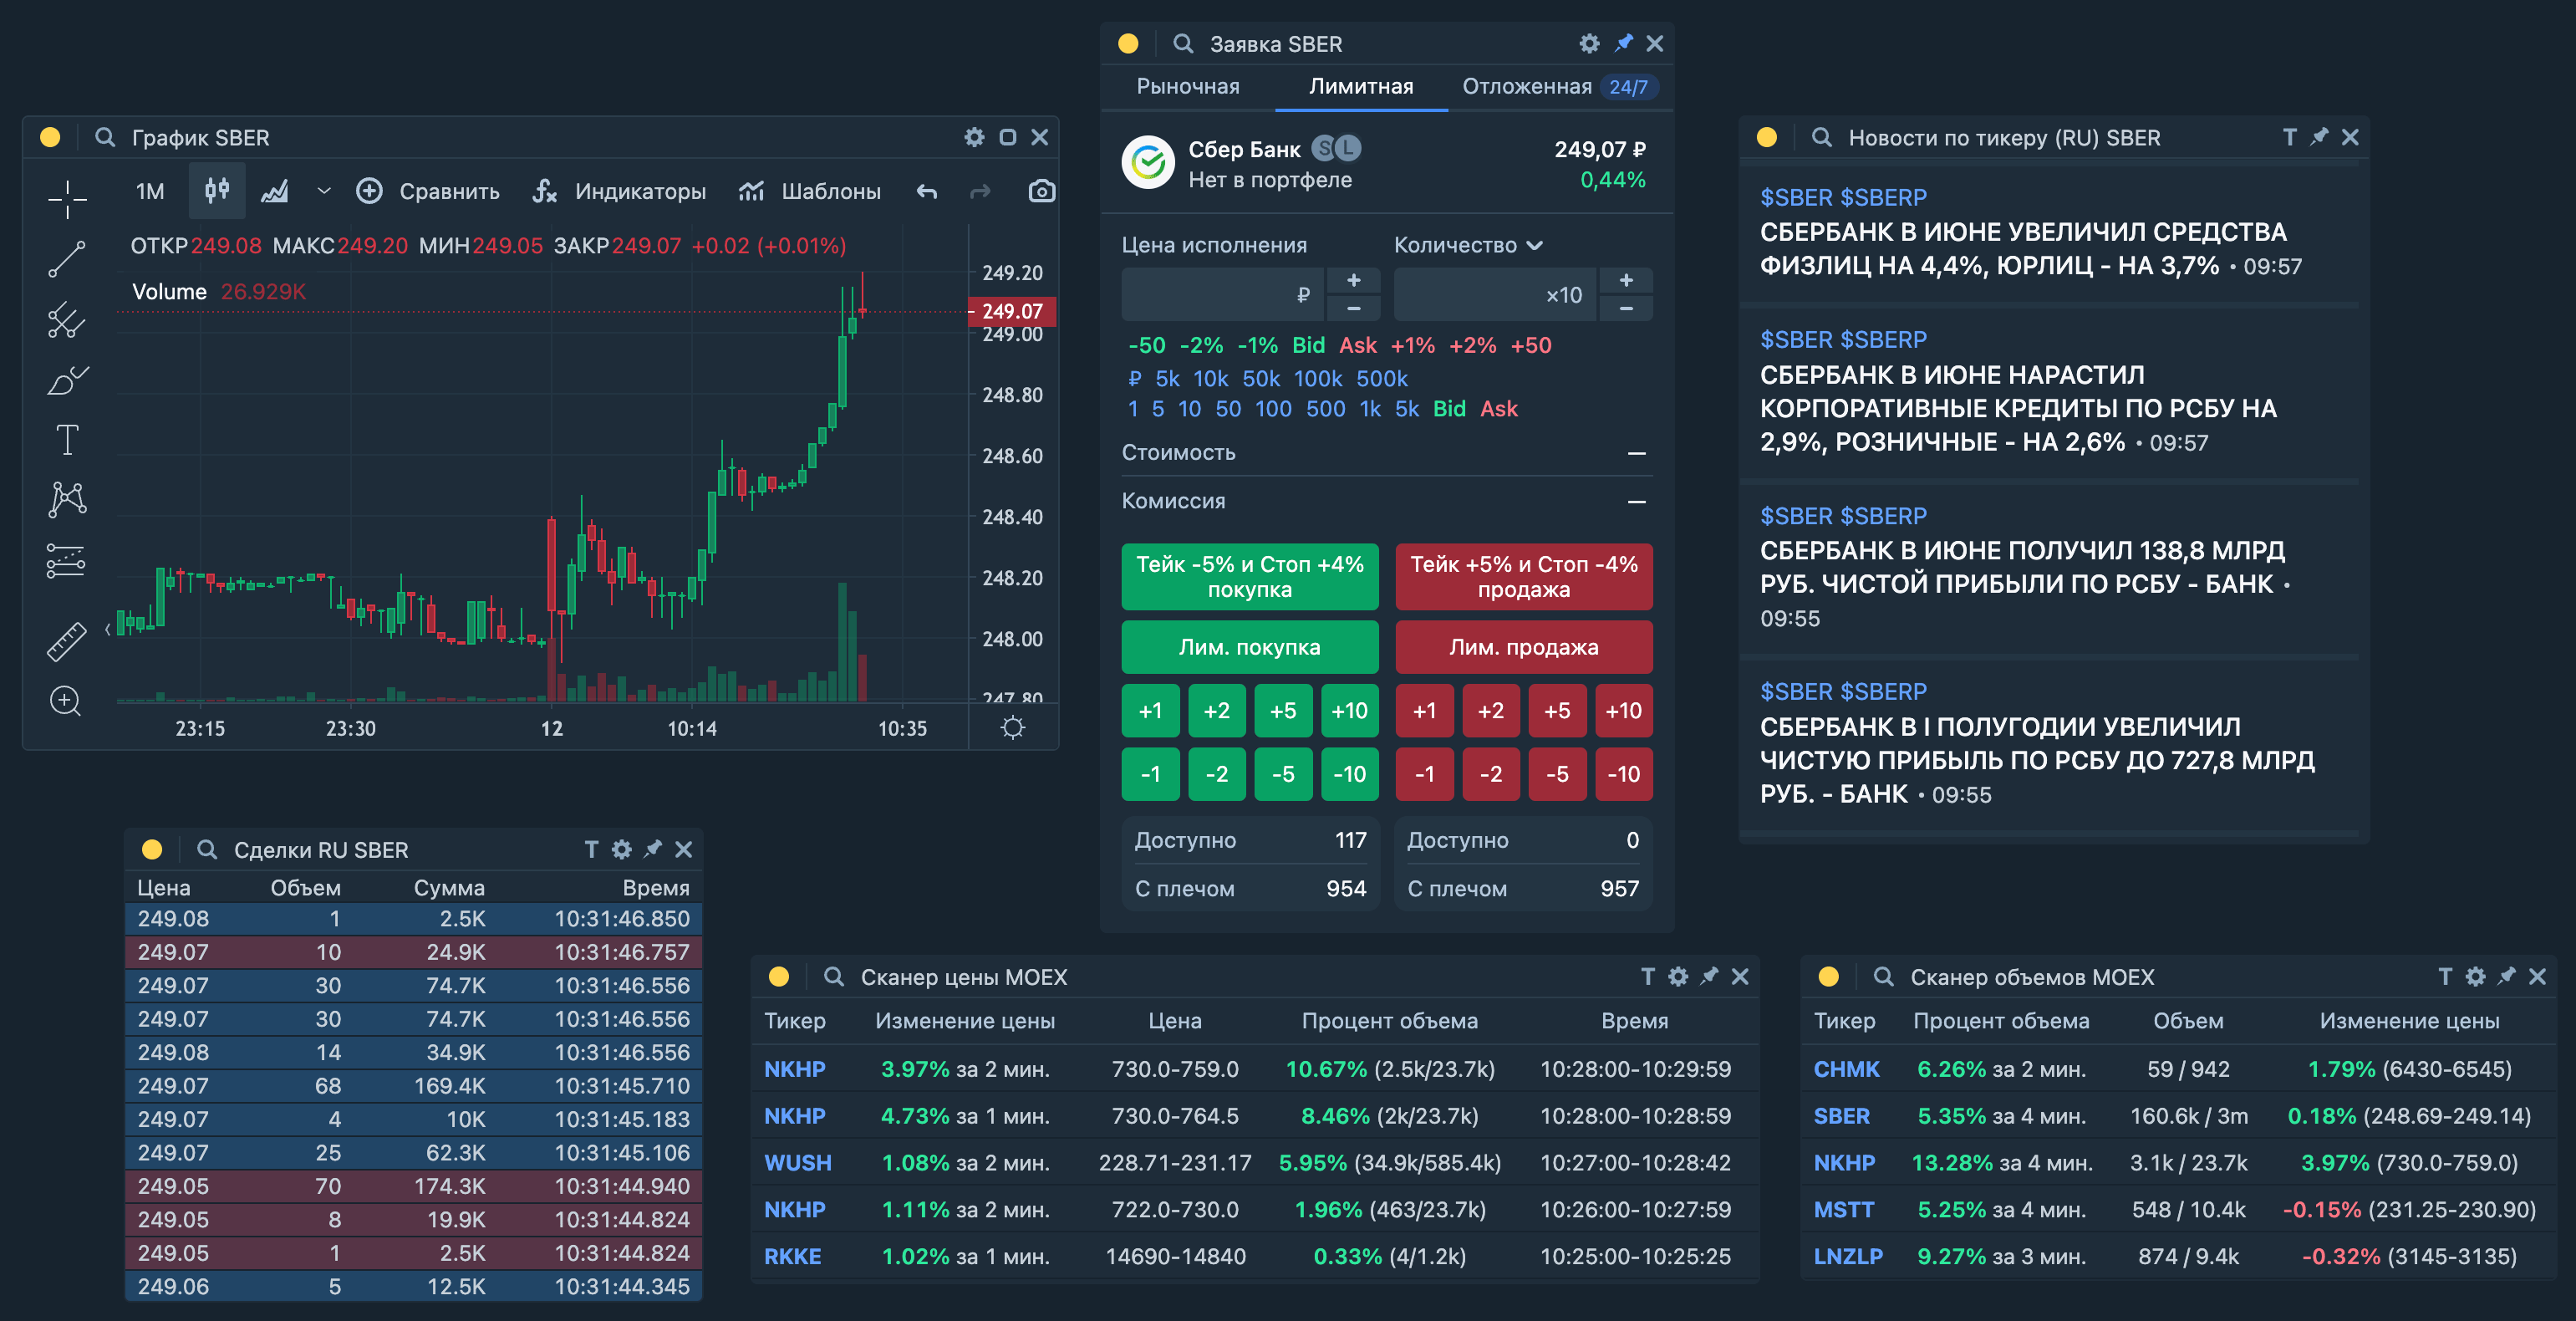The image size is (2576, 1321).
Task: Select the brush drawing tool
Action: (x=67, y=380)
